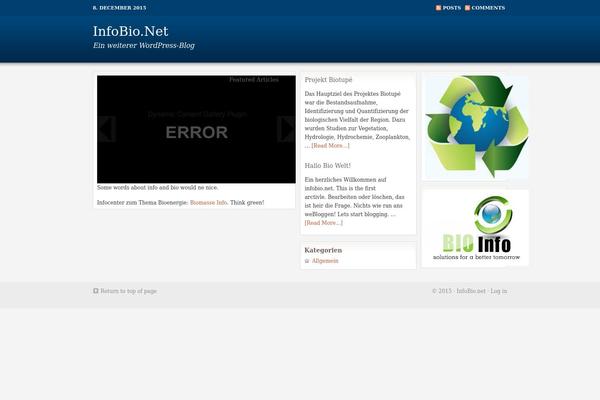Click the Log in link
This screenshot has height=400, width=600.
coord(499,291)
